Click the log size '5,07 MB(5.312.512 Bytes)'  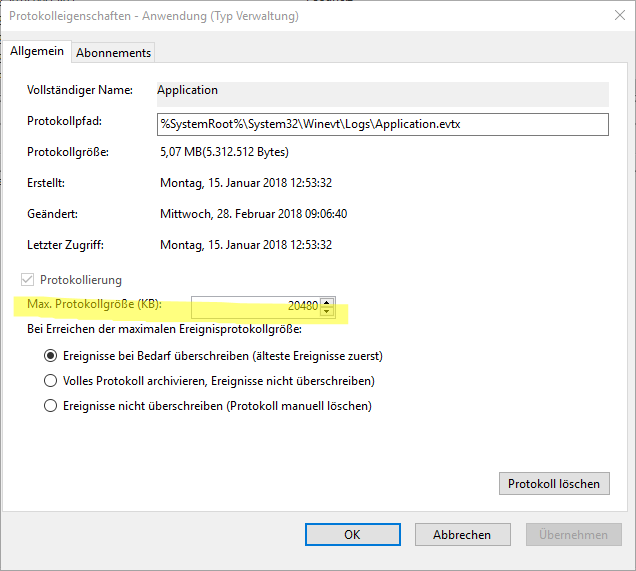224,152
